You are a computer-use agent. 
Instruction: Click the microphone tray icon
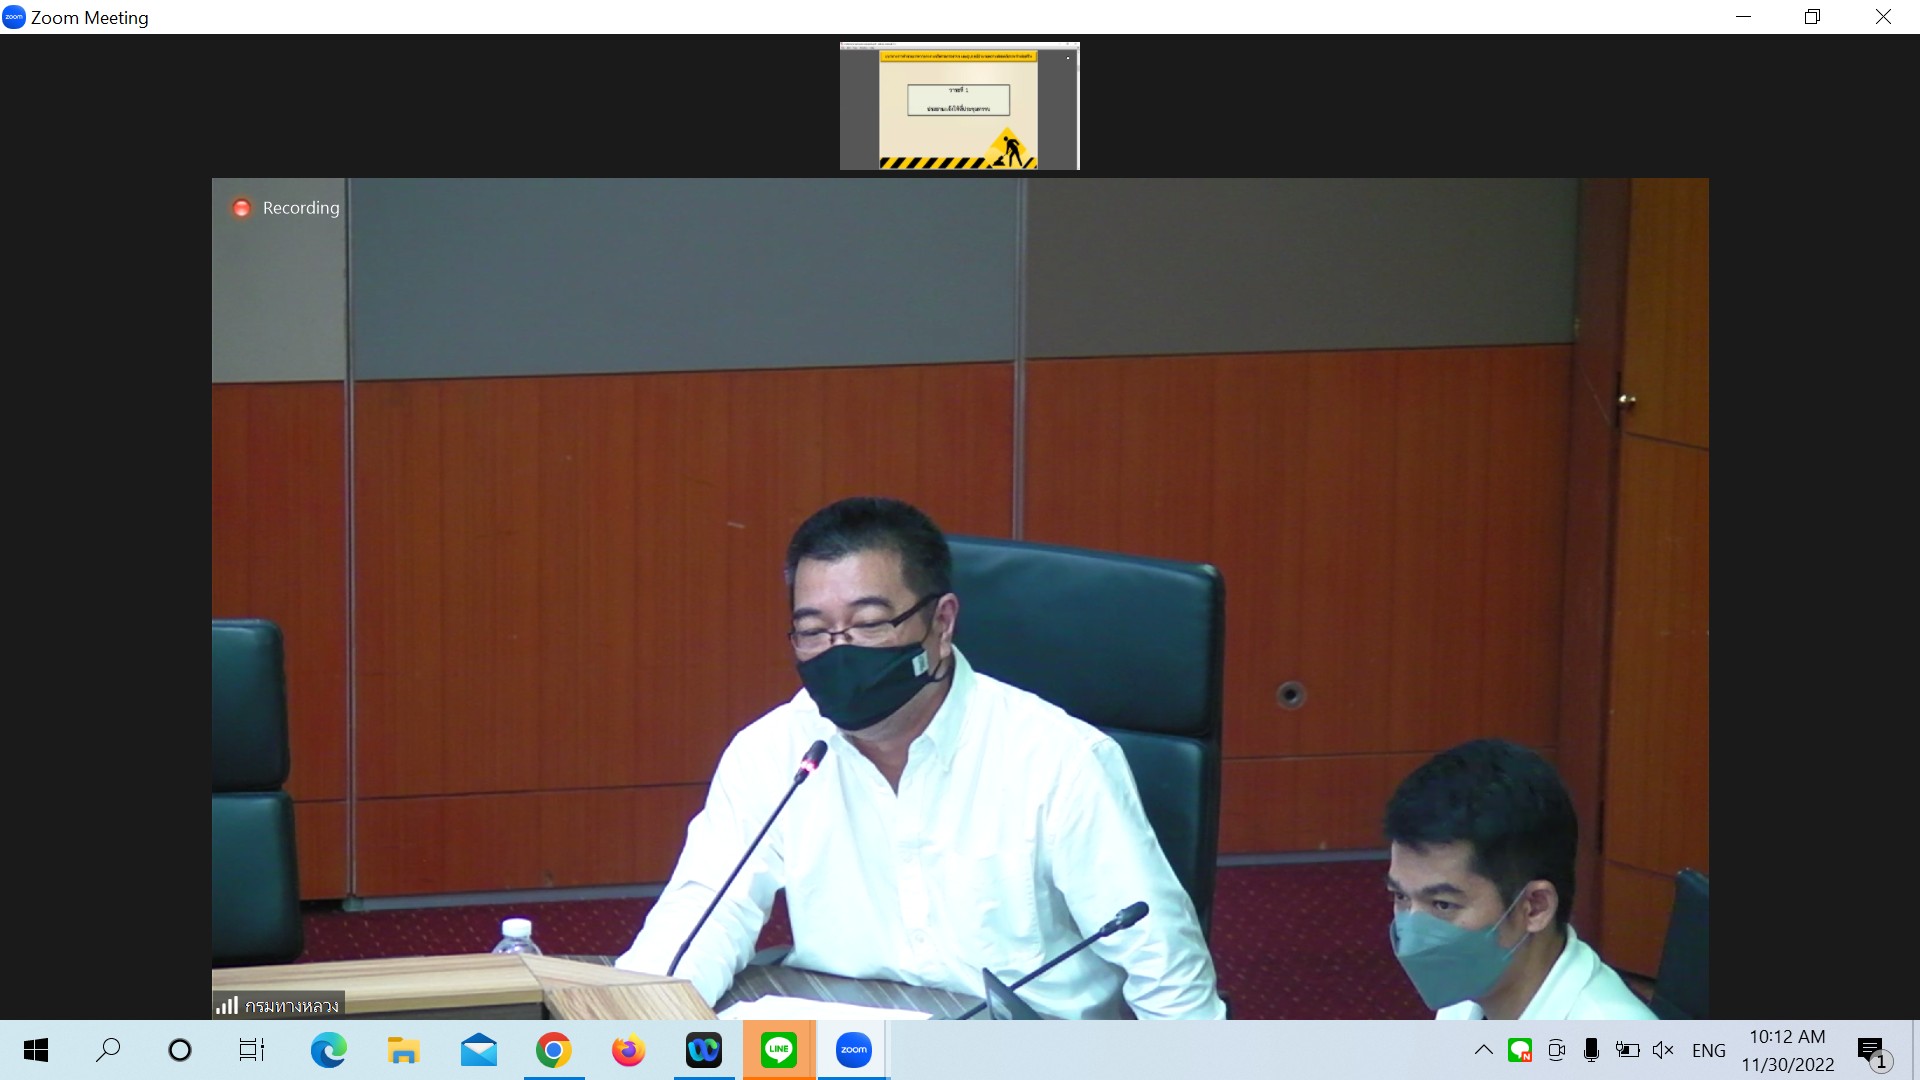(x=1591, y=1050)
